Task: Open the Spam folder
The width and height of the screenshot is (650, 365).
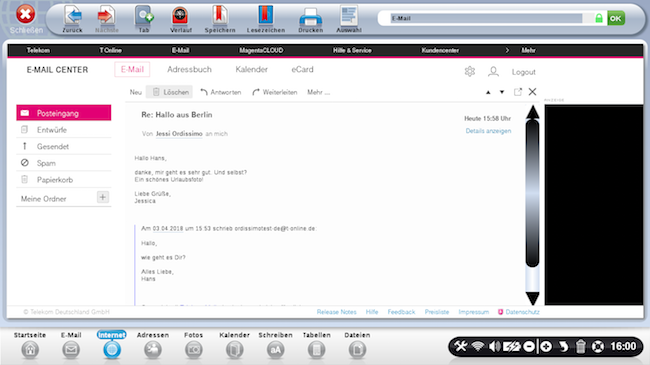Action: [64, 163]
